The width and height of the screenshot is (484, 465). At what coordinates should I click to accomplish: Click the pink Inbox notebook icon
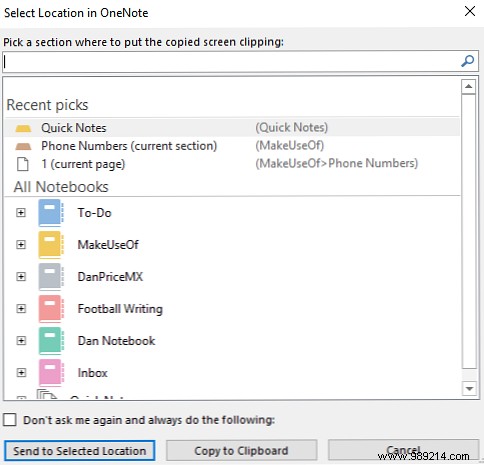pyautogui.click(x=51, y=373)
